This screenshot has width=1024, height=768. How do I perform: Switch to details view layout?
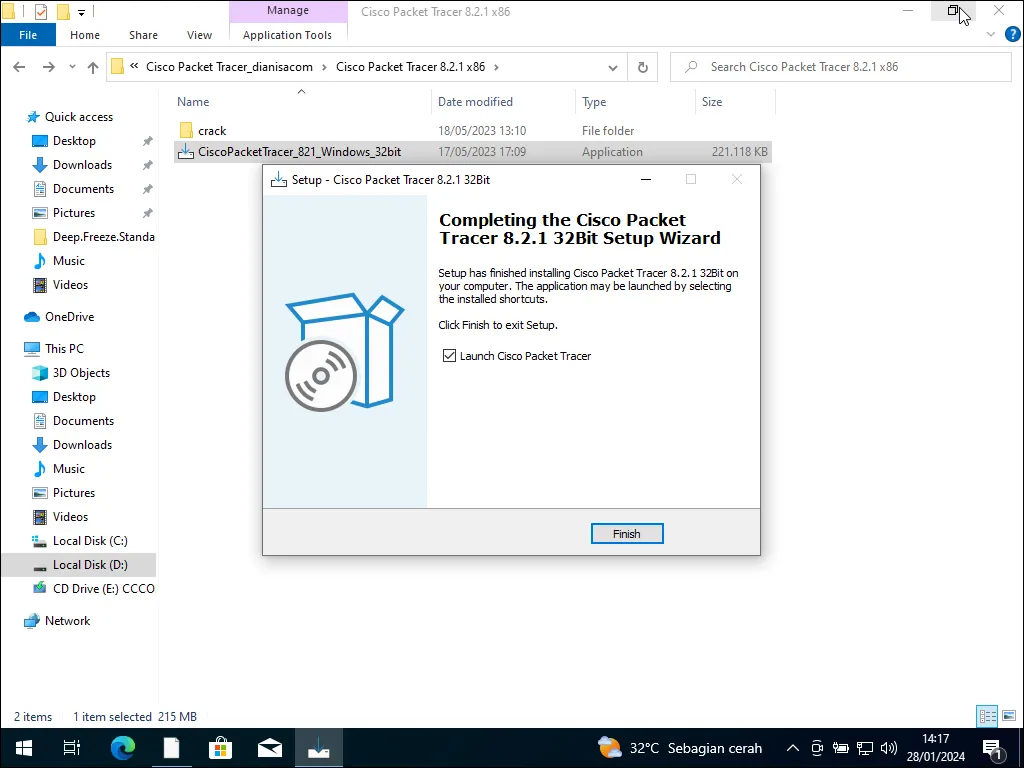(987, 716)
